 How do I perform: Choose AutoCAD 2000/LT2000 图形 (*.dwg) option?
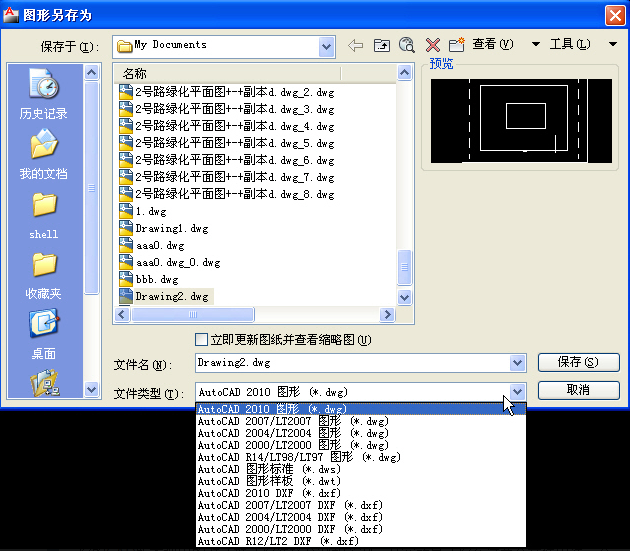tap(360, 445)
